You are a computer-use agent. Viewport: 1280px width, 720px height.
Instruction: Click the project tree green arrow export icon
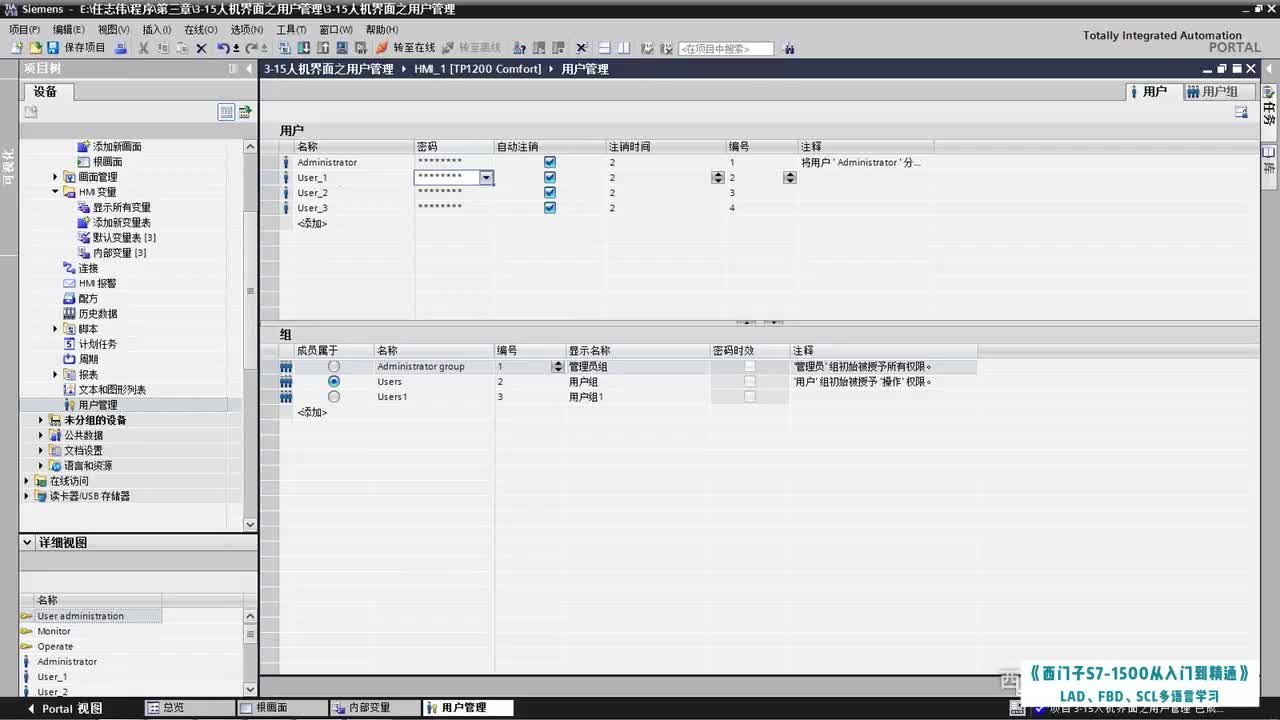[244, 112]
